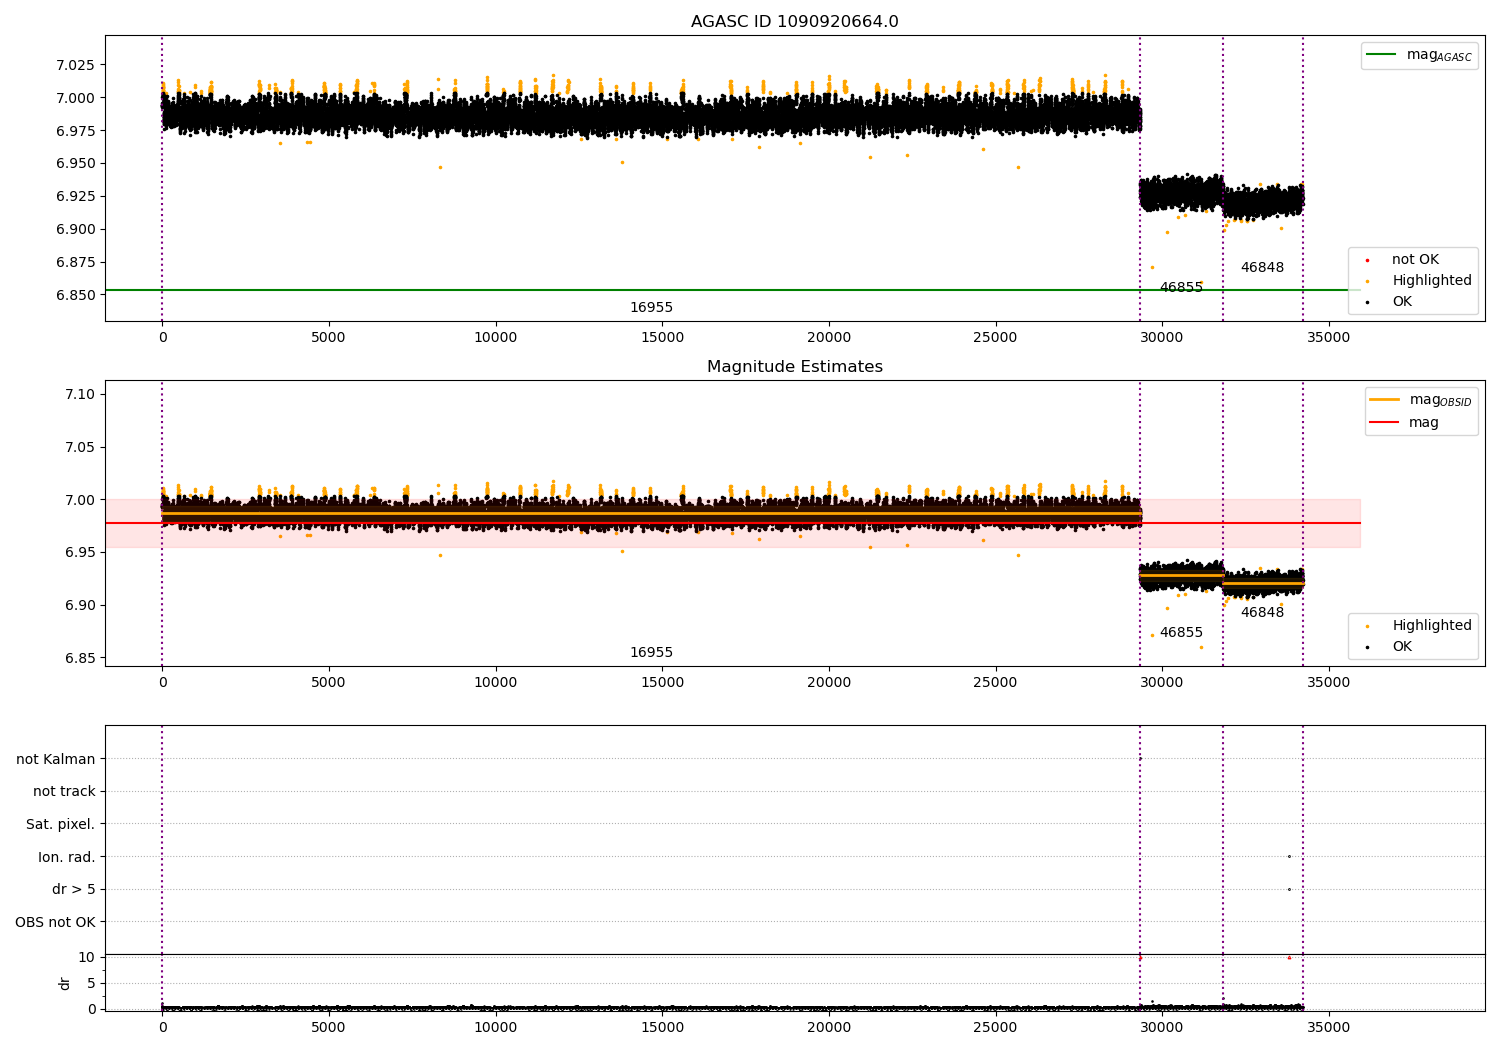1500x1050 pixels.
Task: Click the "OBS not OK" row label
Action: (x=55, y=923)
